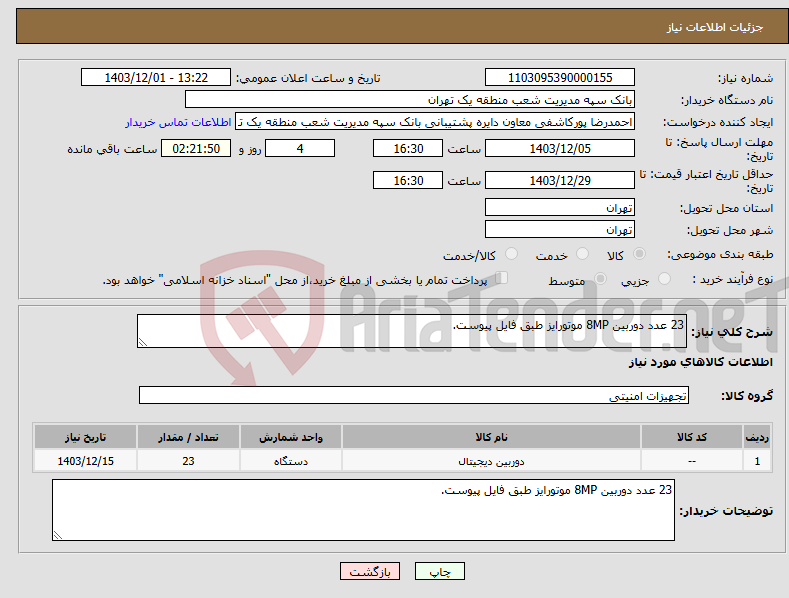Click the goods group field تجهیزات امنیتی
This screenshot has height=598, width=789.
coord(414,396)
